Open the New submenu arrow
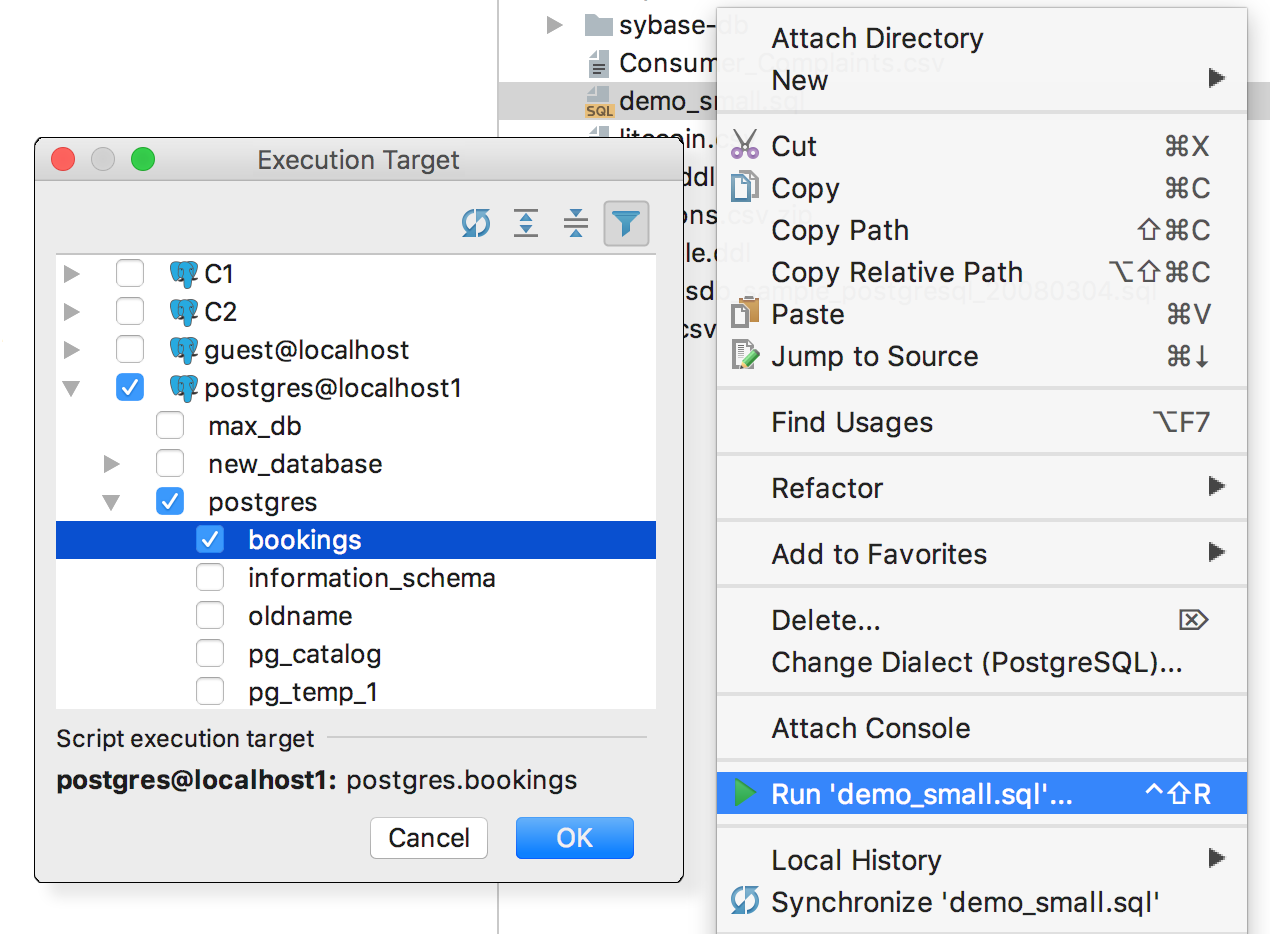The height and width of the screenshot is (934, 1270). pos(1216,78)
